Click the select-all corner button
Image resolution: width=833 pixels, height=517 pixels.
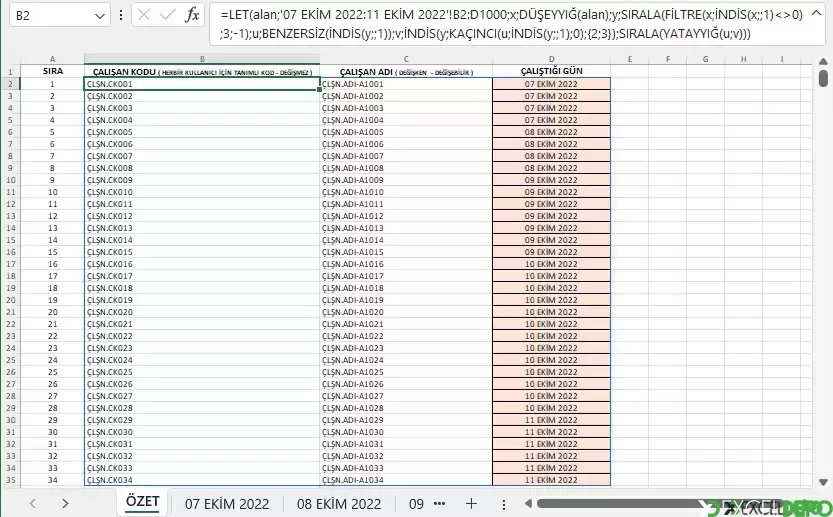[x=11, y=59]
